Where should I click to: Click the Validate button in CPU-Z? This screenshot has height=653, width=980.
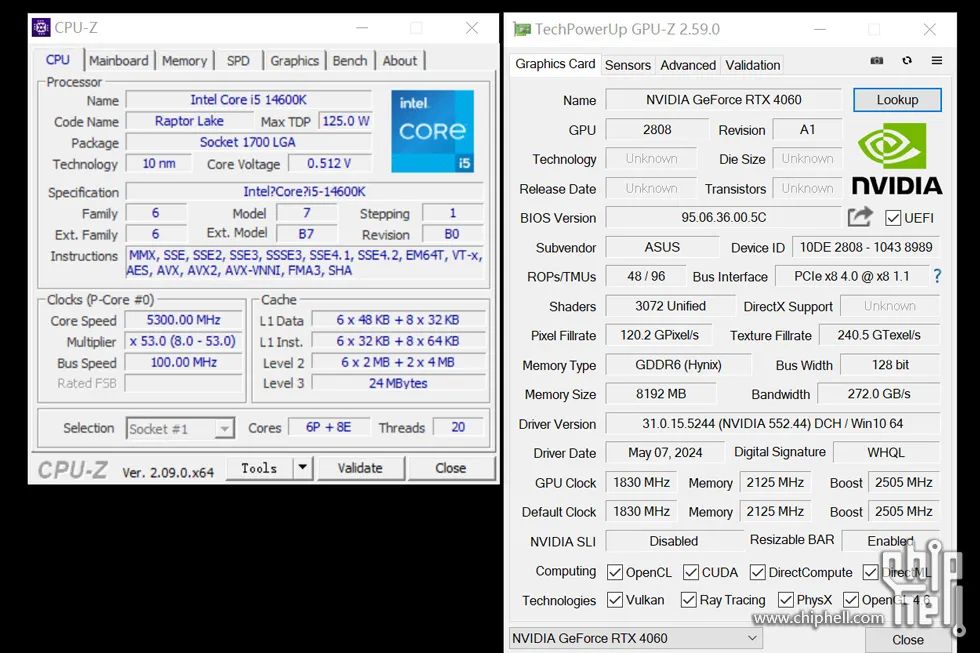[x=360, y=468]
